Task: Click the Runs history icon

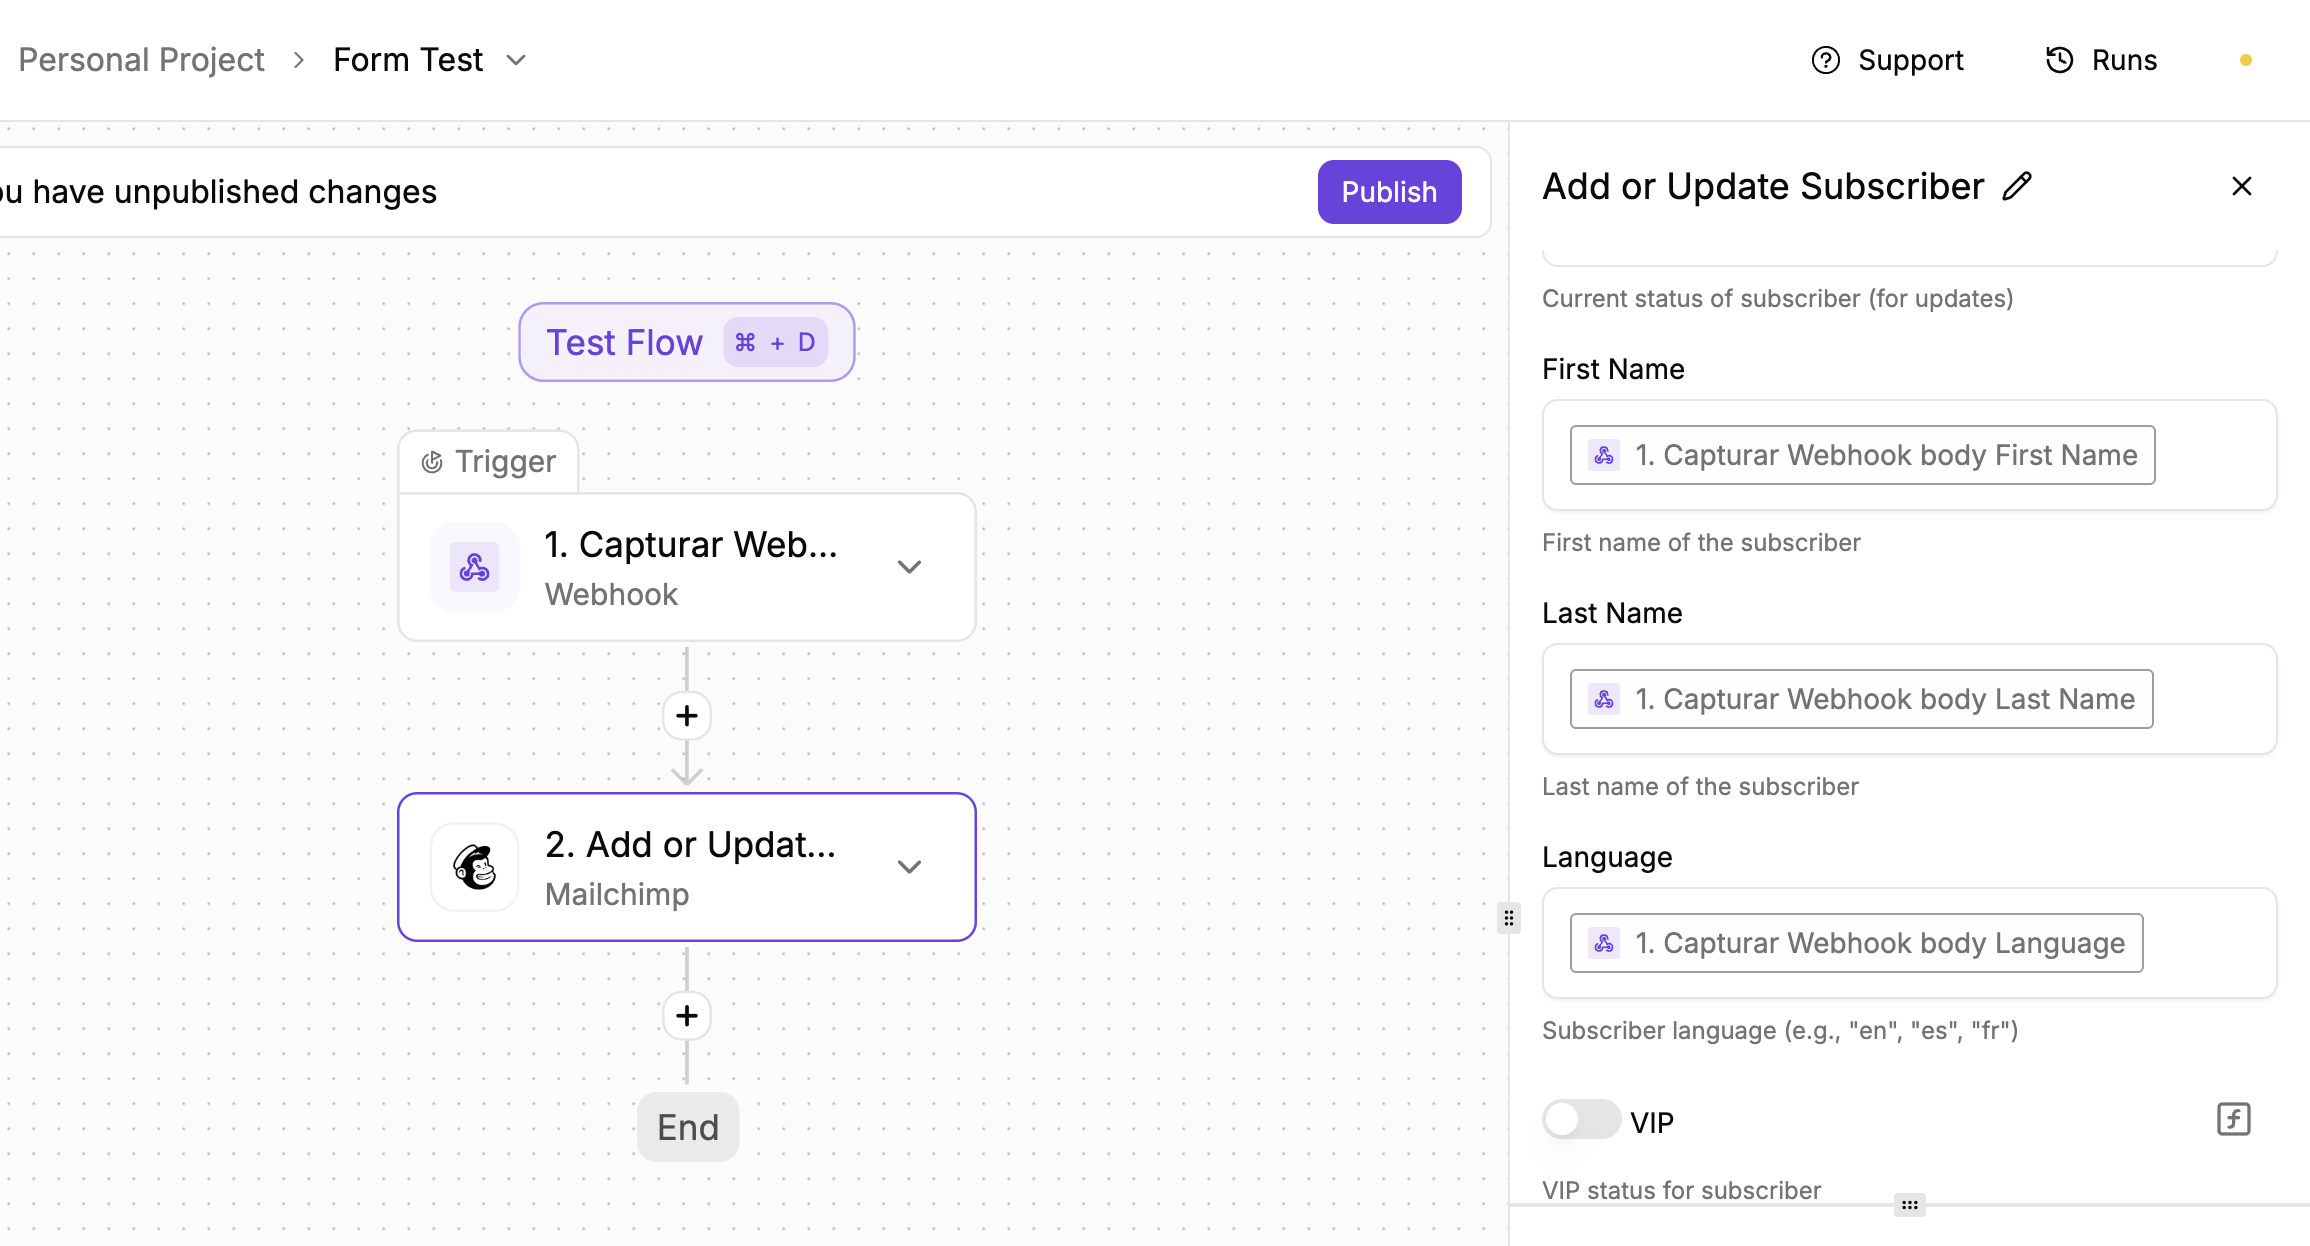Action: [2060, 60]
